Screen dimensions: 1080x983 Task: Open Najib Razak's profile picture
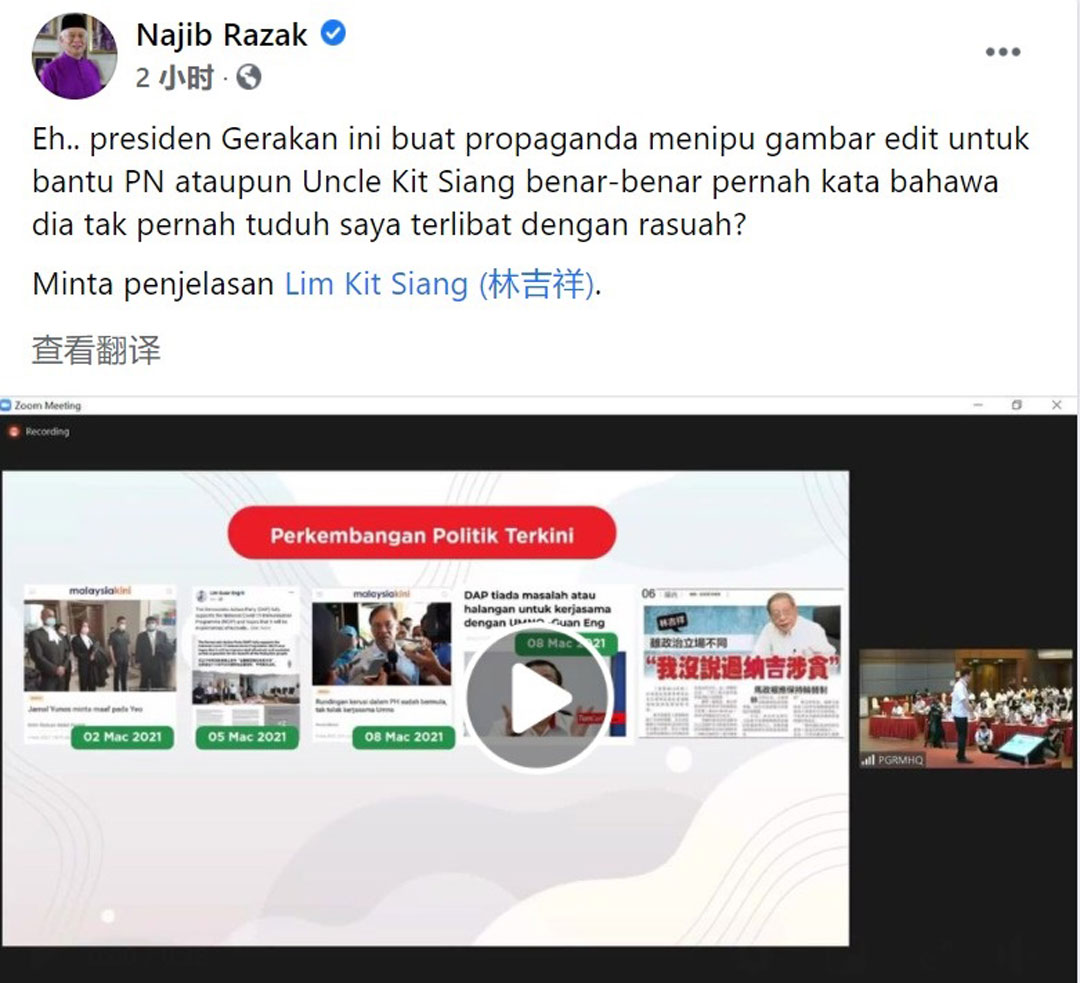[x=74, y=56]
